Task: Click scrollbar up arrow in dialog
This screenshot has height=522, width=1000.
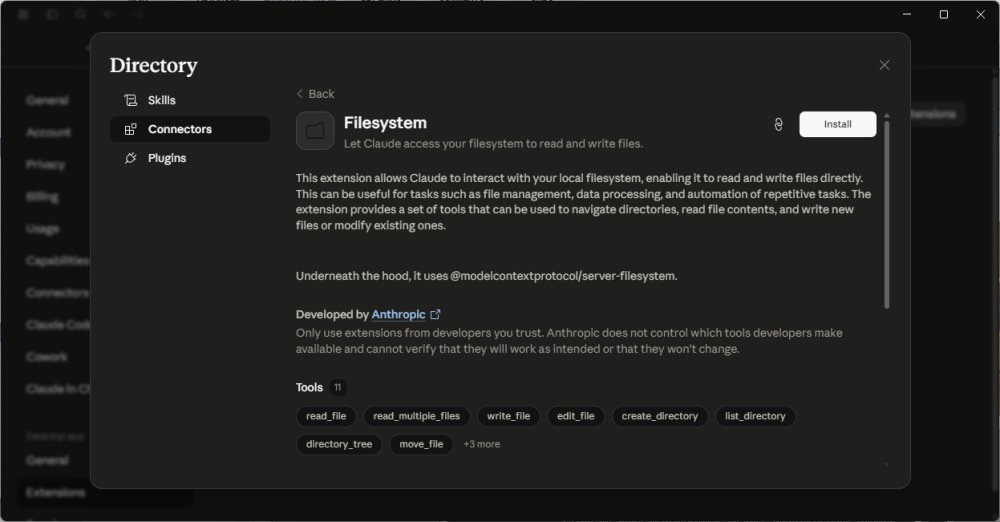Action: [886, 116]
